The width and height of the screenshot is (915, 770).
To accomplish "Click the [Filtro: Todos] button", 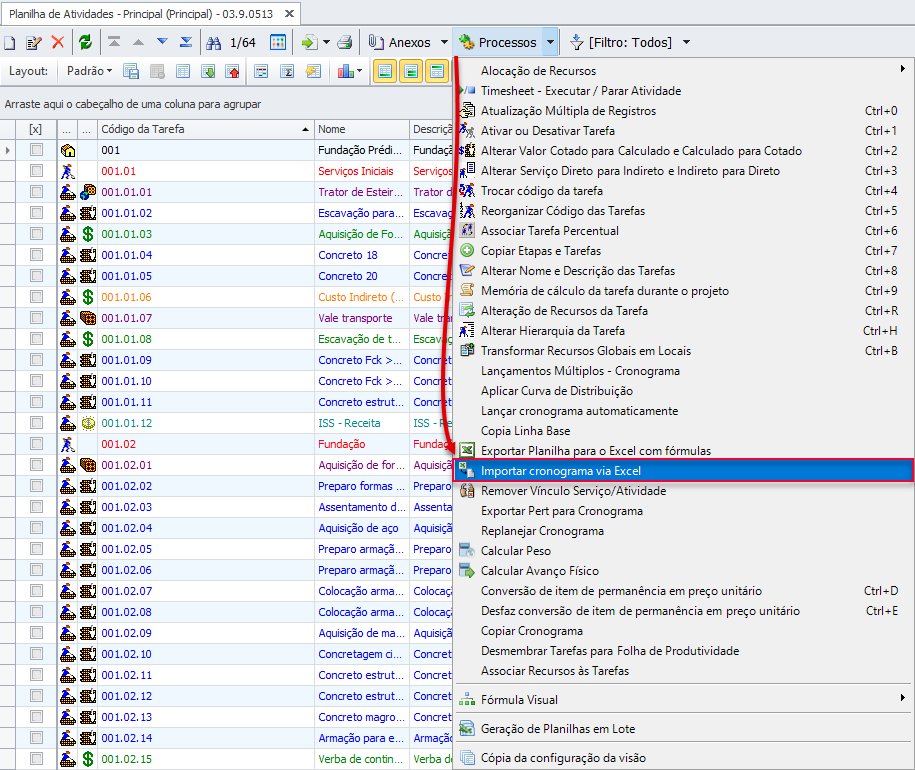I will tap(622, 42).
